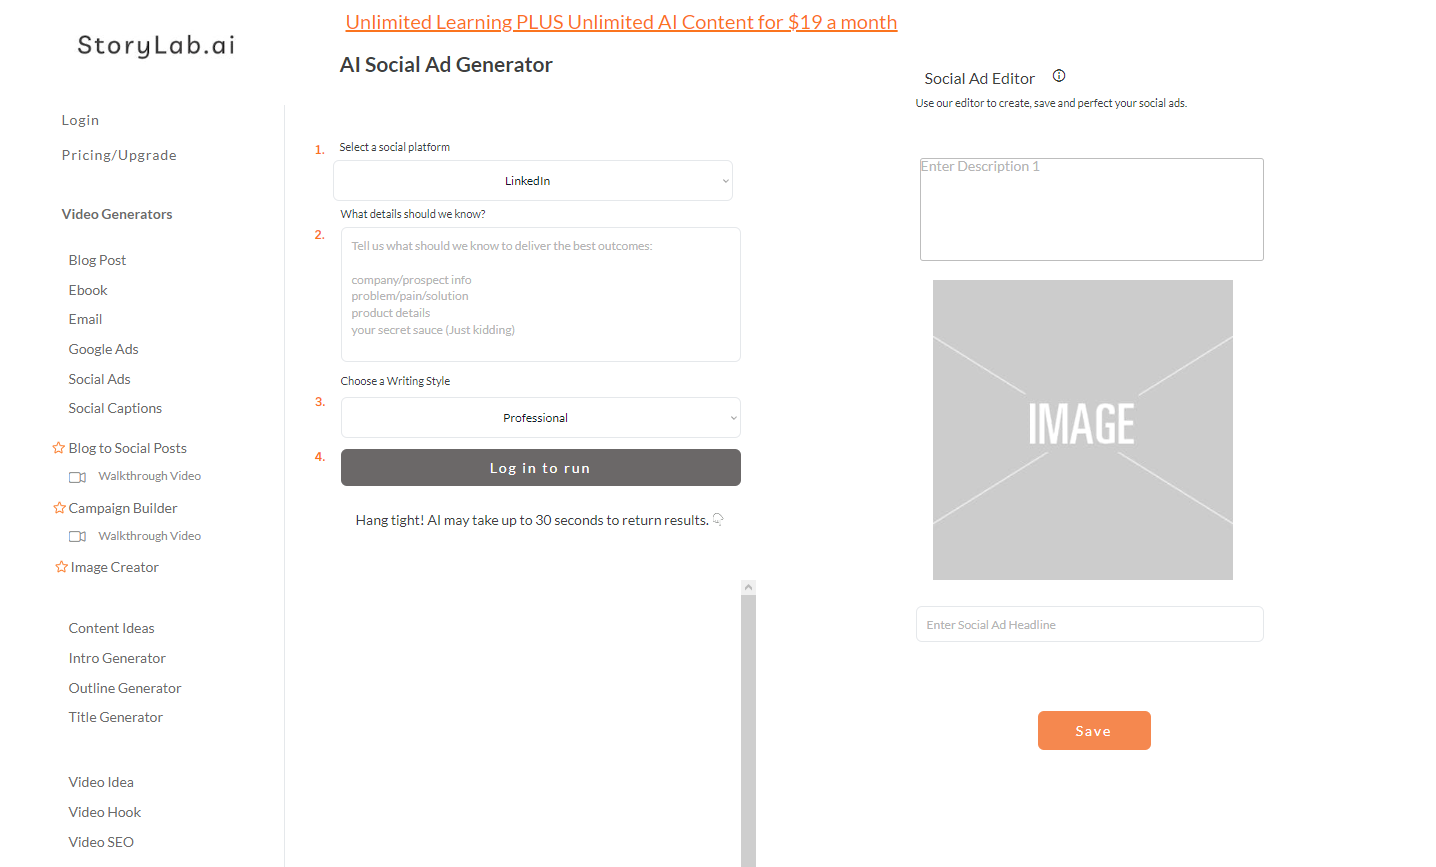The width and height of the screenshot is (1436, 867).
Task: Click the video camera icon under Blog to Social Posts
Action: tap(77, 477)
